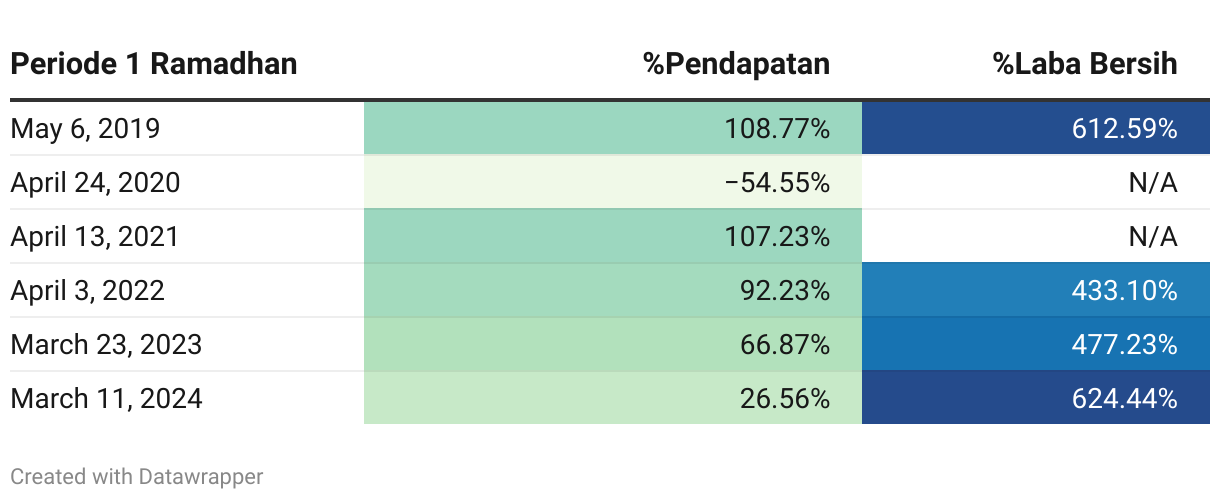1220x500 pixels.
Task: Click the 624.44% Laba Bersih cell
Action: [1036, 398]
